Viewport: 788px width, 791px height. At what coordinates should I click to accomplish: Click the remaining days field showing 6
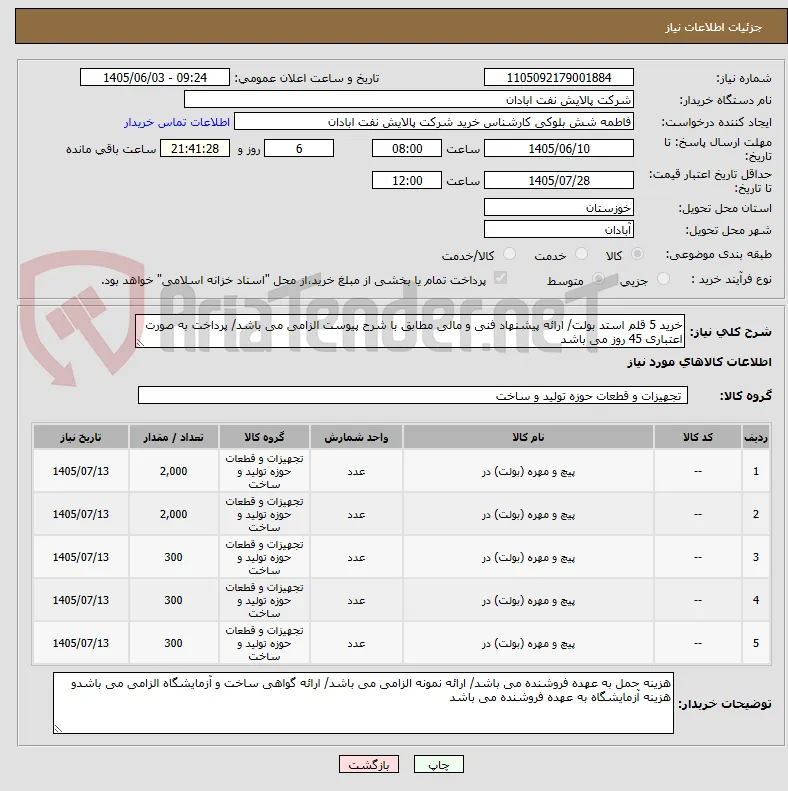(299, 149)
